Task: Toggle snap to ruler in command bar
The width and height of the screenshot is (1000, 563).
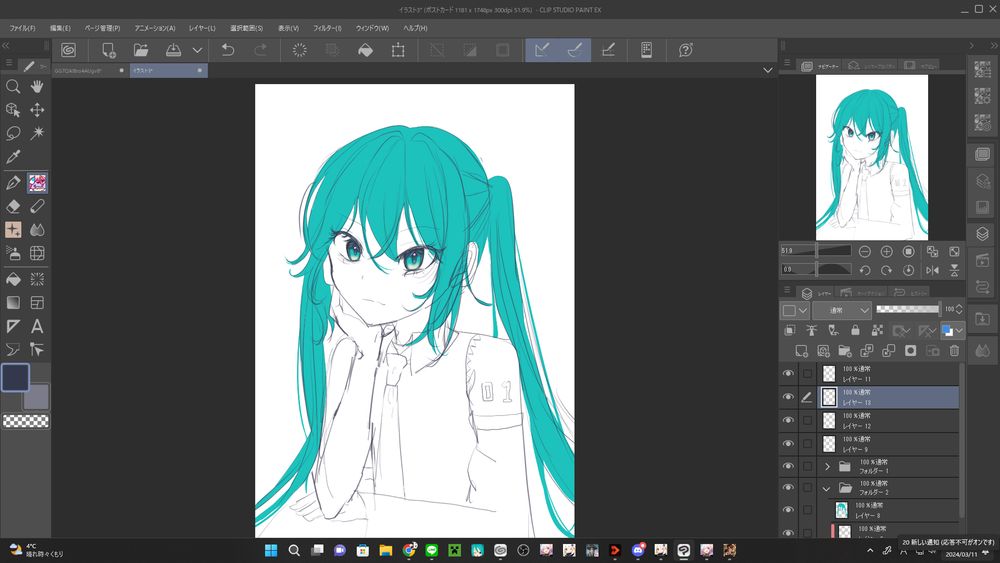Action: 542,50
